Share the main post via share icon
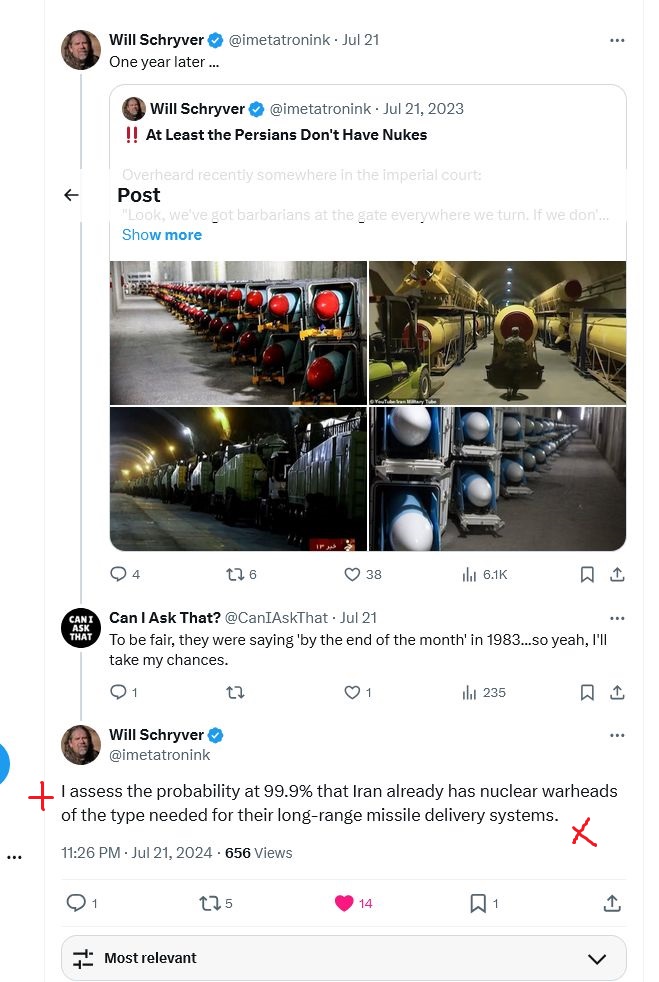This screenshot has height=982, width=659. 612,903
